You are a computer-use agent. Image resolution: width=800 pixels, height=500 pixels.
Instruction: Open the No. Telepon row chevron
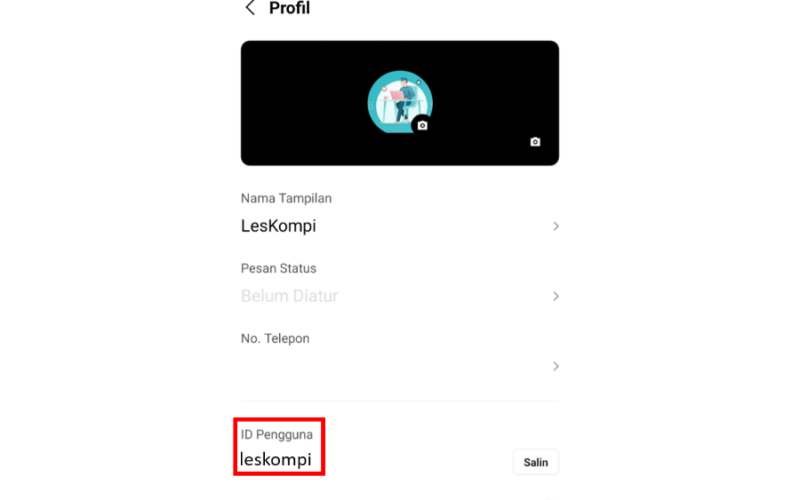click(556, 366)
